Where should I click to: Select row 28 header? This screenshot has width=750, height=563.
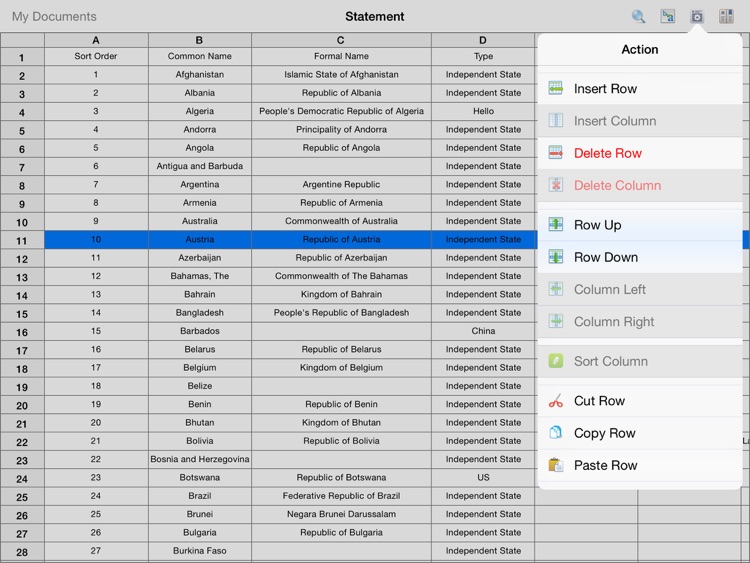(x=22, y=552)
